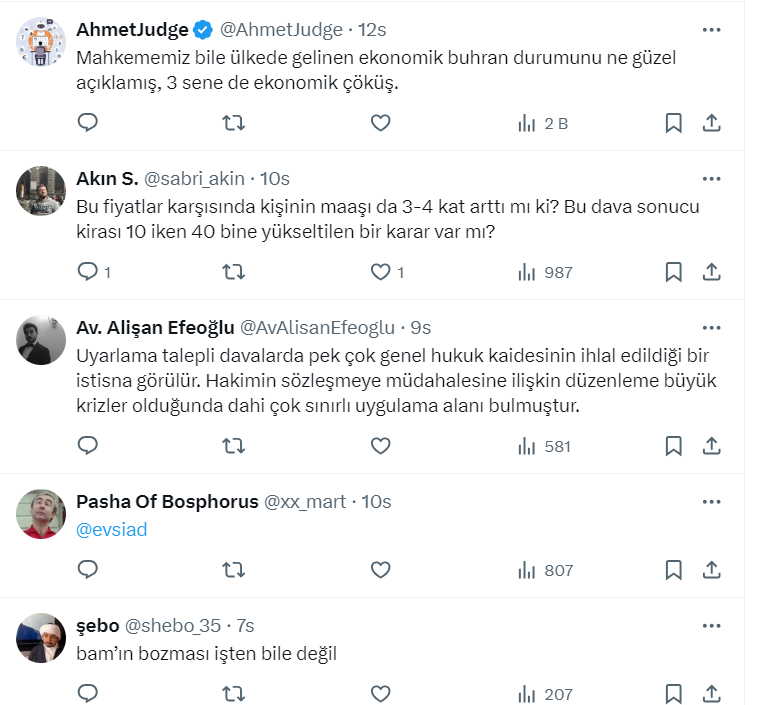Retweet AhmetJudge's post about ekonomik buhran
The image size is (778, 705).
[x=233, y=123]
